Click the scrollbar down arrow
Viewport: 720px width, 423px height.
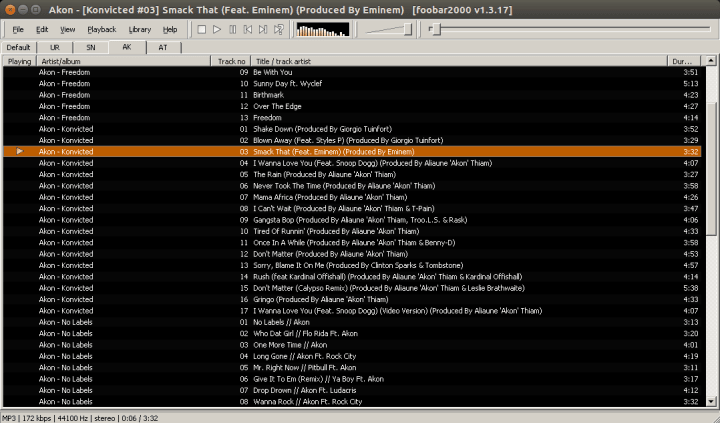(711, 401)
